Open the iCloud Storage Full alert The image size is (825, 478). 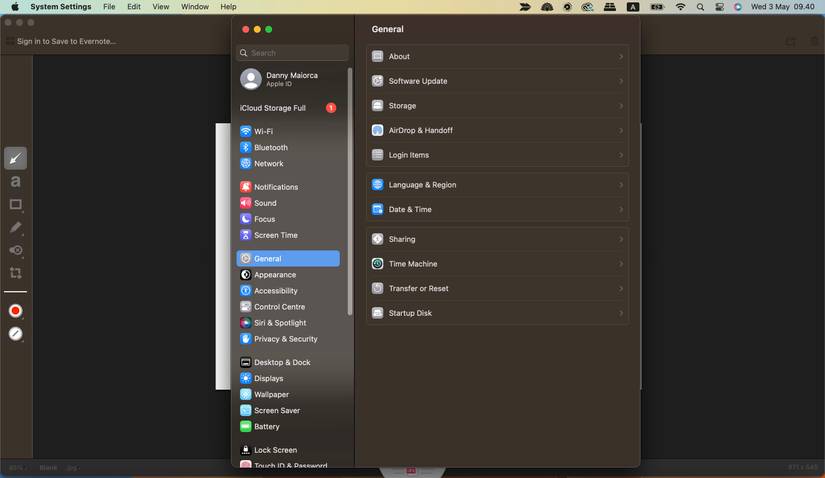[x=288, y=108]
